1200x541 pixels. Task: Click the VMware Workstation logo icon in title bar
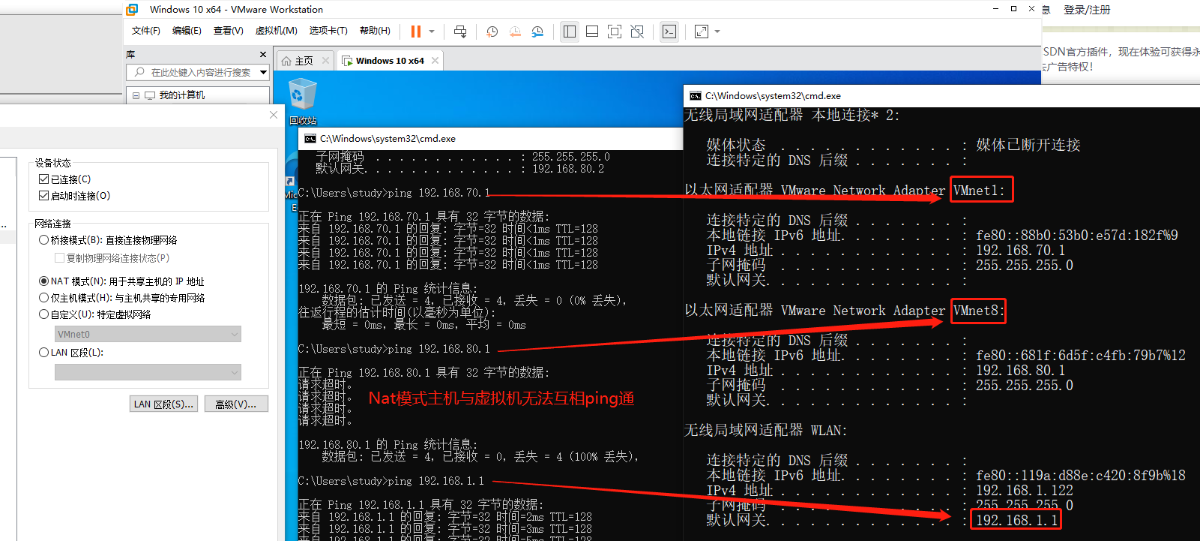click(131, 9)
